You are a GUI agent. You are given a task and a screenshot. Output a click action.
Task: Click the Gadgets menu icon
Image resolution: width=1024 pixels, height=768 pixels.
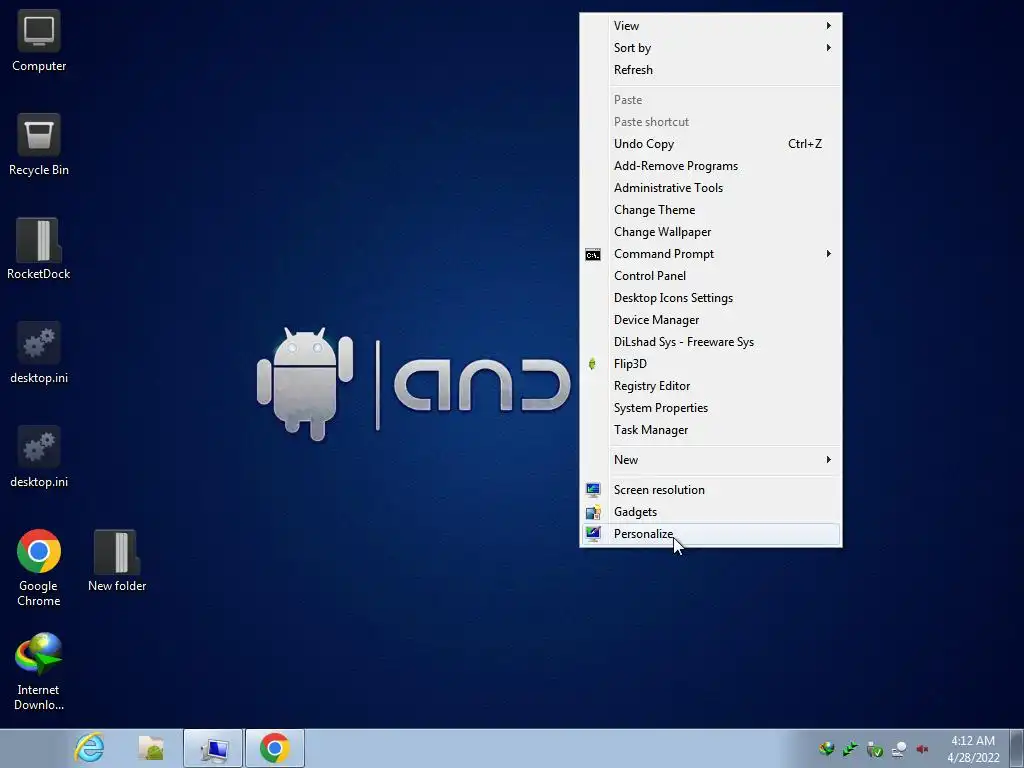point(593,512)
